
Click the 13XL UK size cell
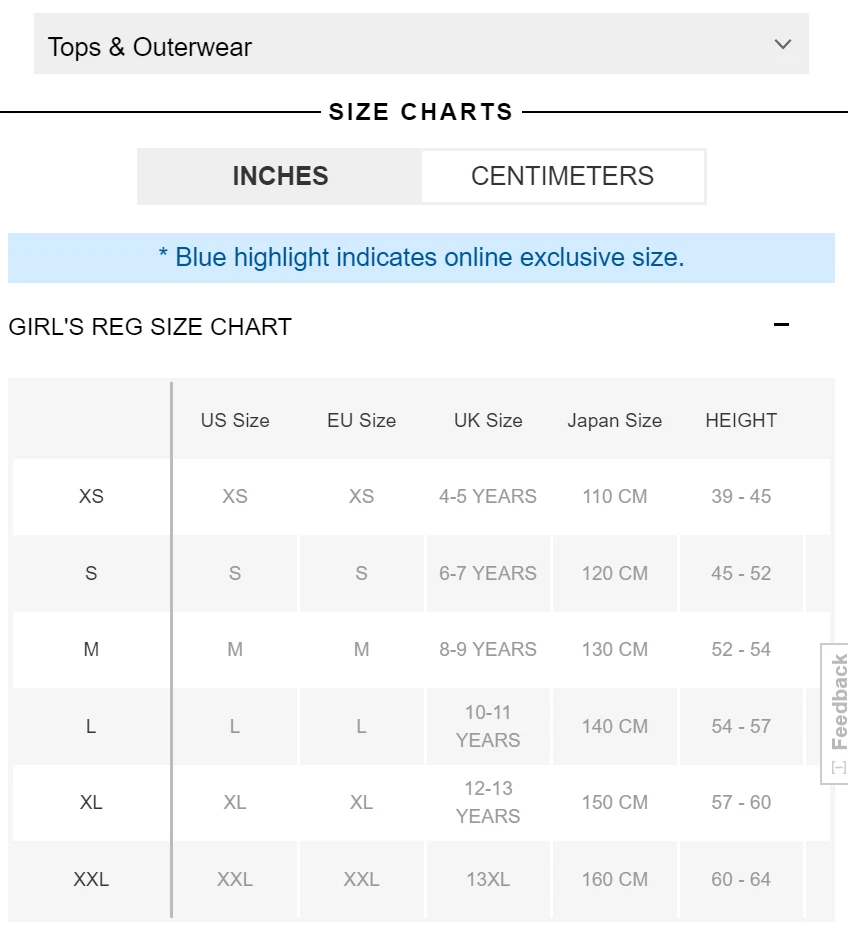click(488, 879)
